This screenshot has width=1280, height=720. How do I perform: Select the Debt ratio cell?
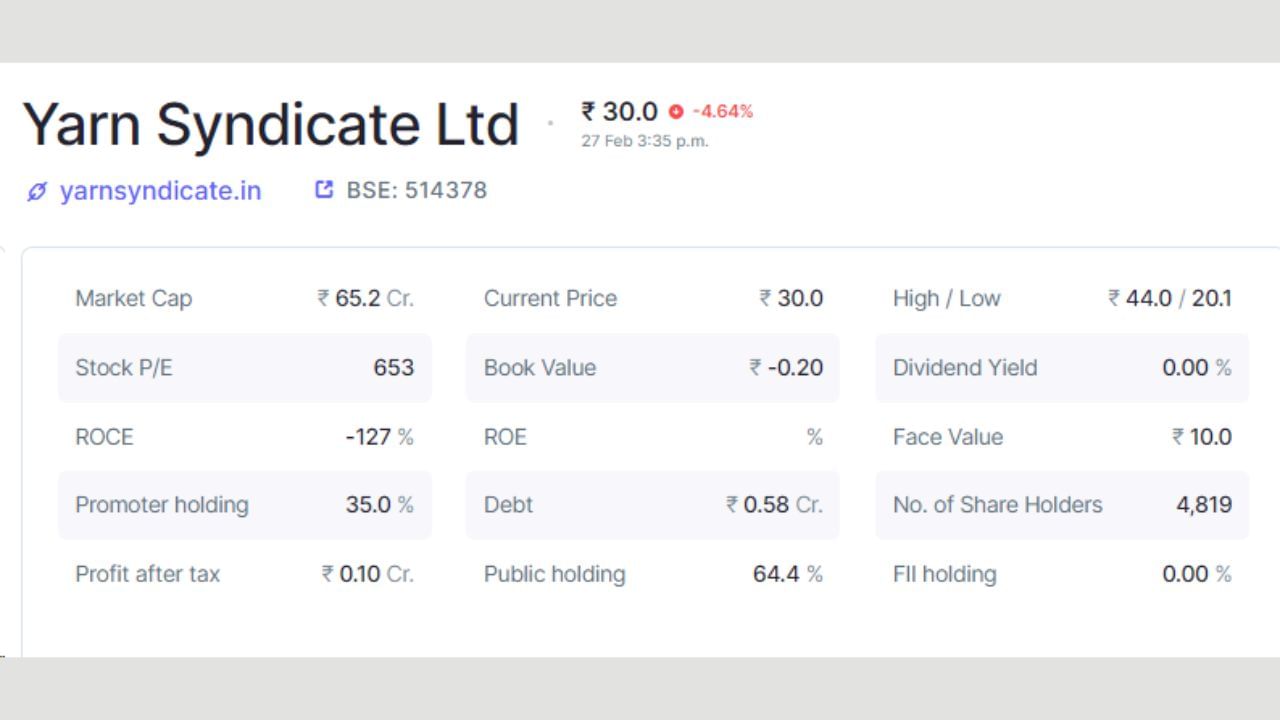pos(653,505)
